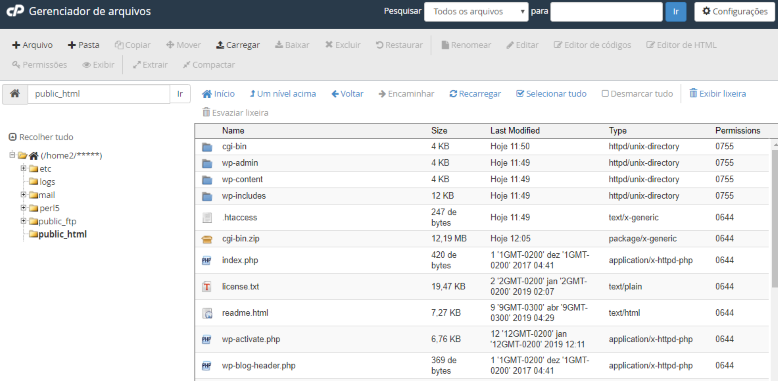778x381 pixels.
Task: Click the license.txt text file icon
Action: click(207, 287)
